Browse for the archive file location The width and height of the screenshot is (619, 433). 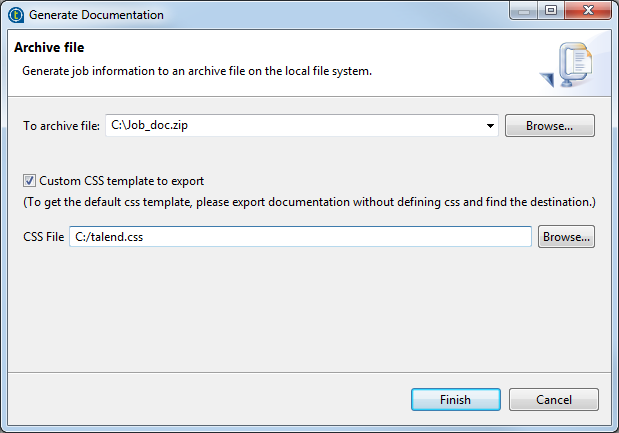point(549,126)
